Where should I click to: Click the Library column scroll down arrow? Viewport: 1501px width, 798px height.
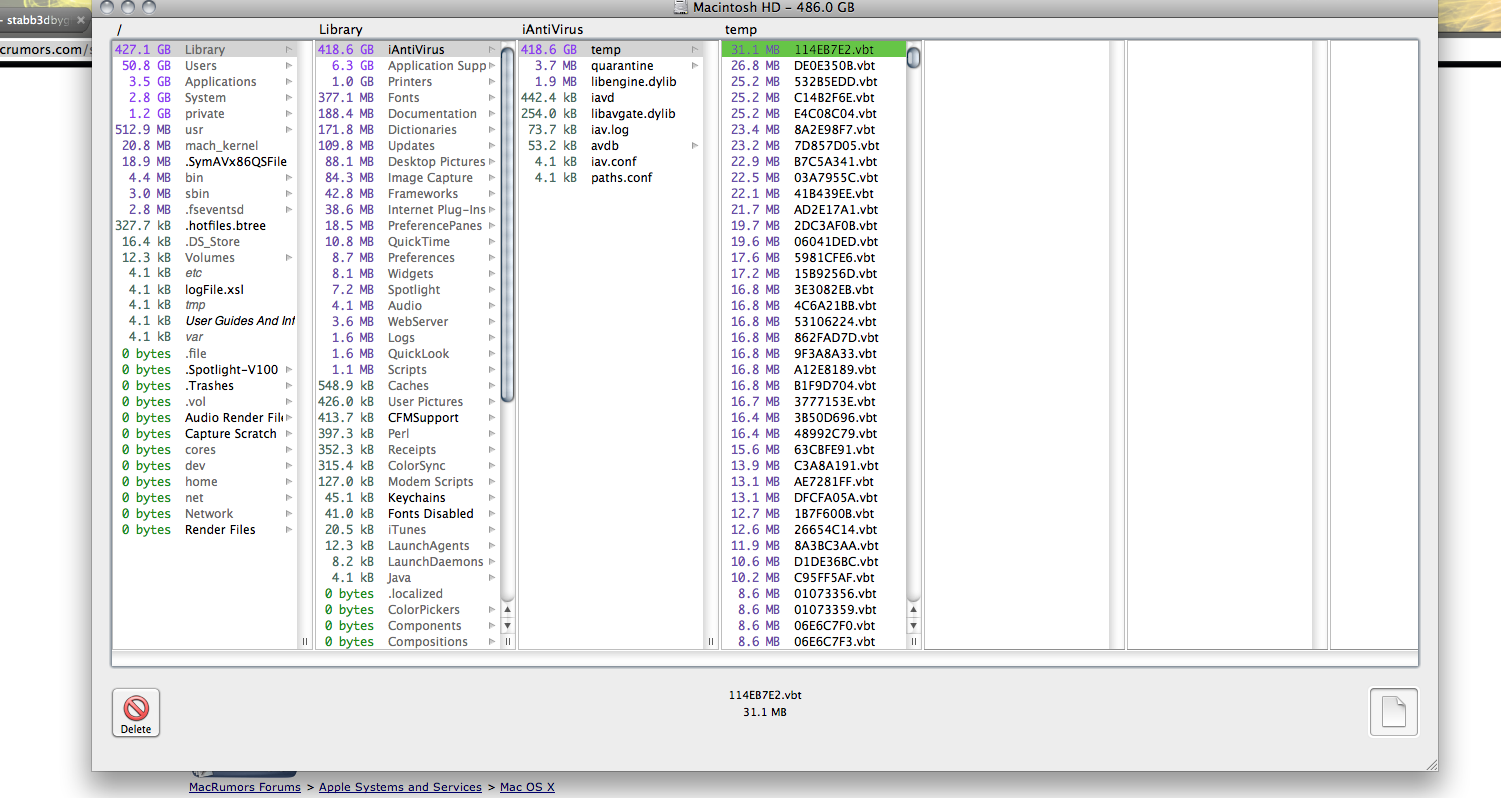pos(507,625)
